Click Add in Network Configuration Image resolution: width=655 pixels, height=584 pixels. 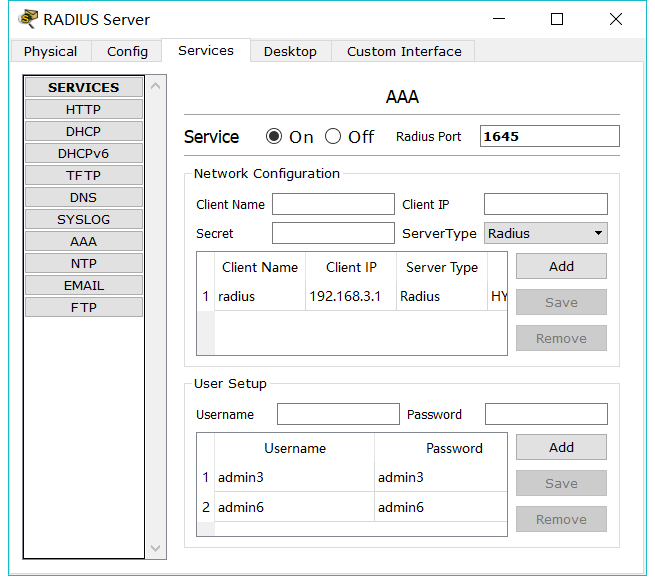(x=561, y=266)
